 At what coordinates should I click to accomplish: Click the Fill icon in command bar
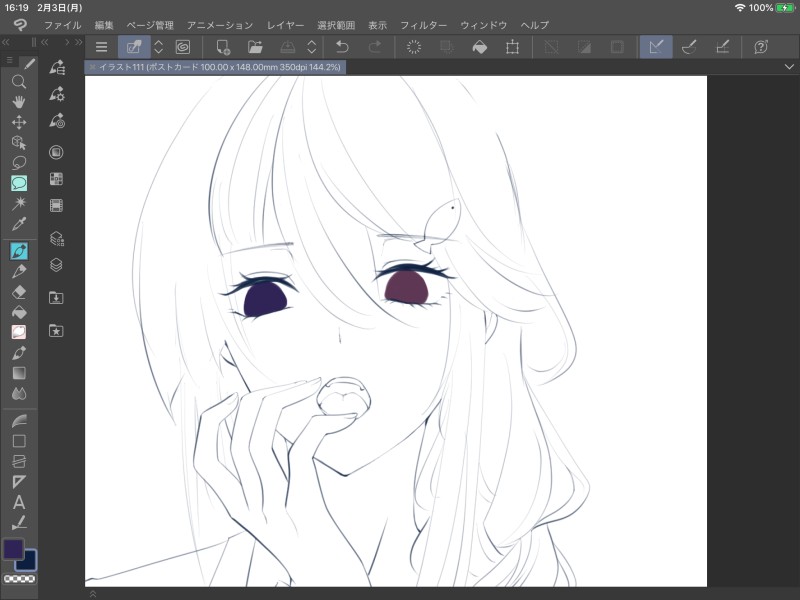pos(480,47)
